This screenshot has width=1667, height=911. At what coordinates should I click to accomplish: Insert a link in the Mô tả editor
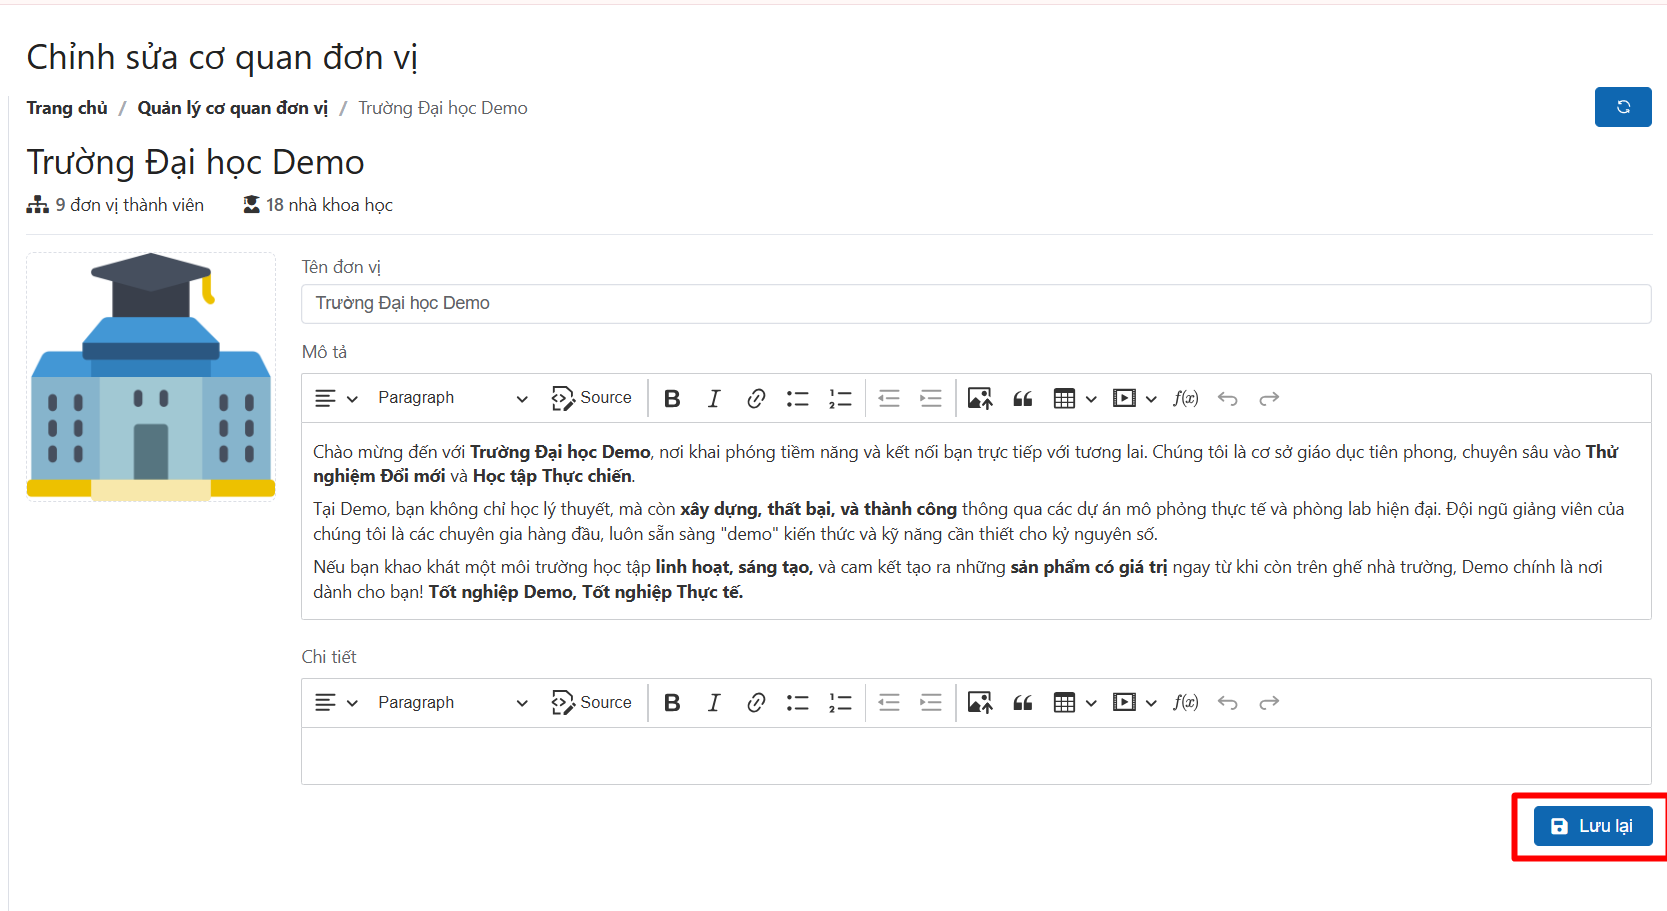coord(756,399)
